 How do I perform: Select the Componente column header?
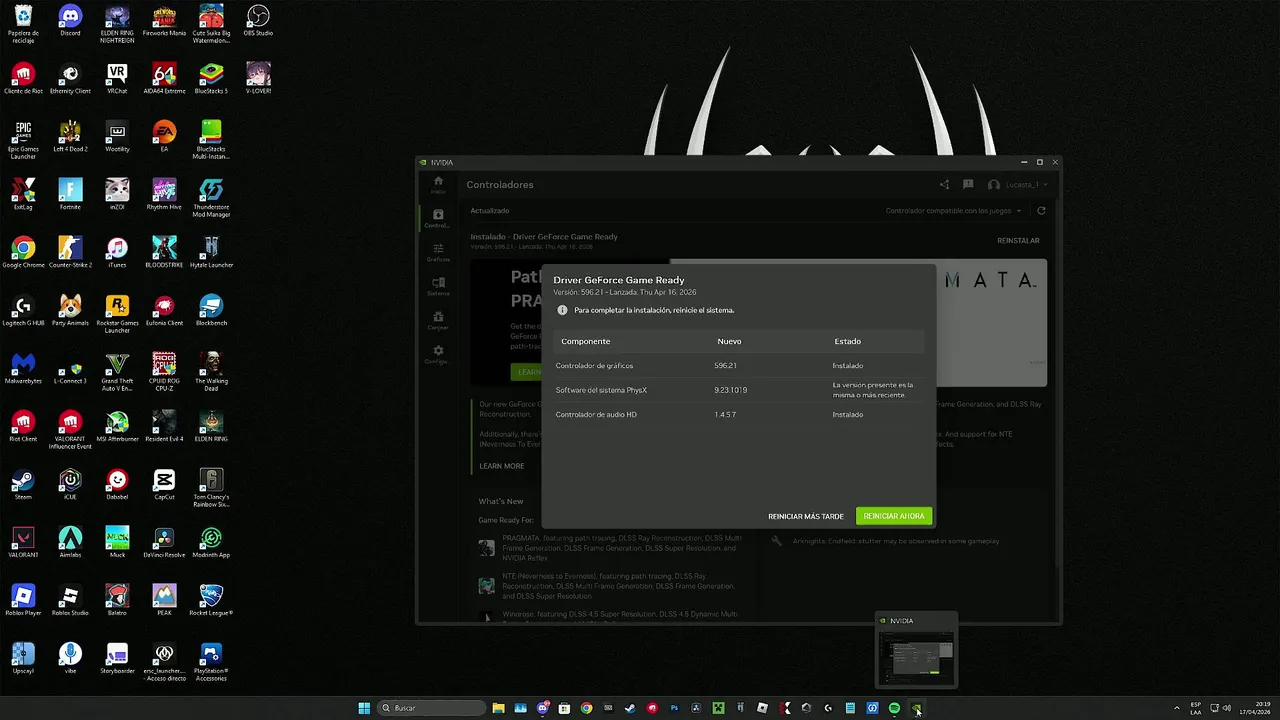585,341
